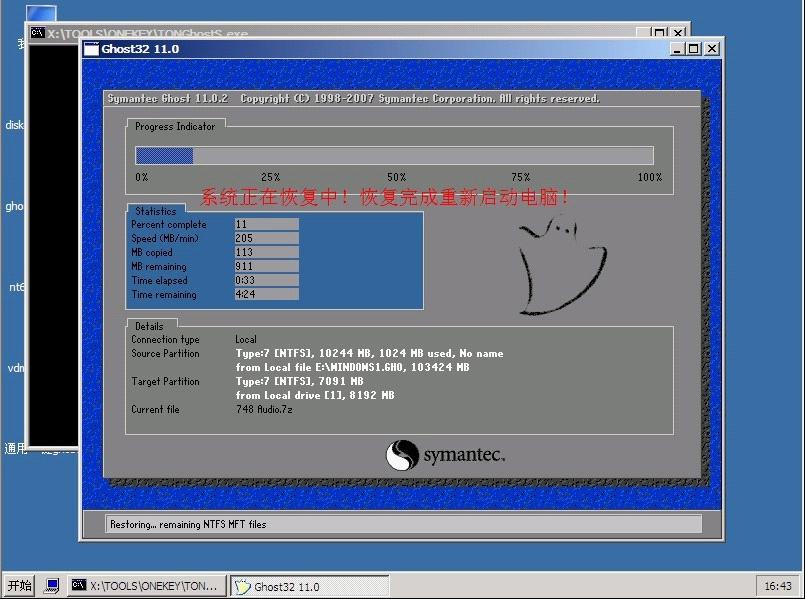Minimize the Ghost32 11.0 window
This screenshot has height=599, width=805.
pyautogui.click(x=678, y=49)
